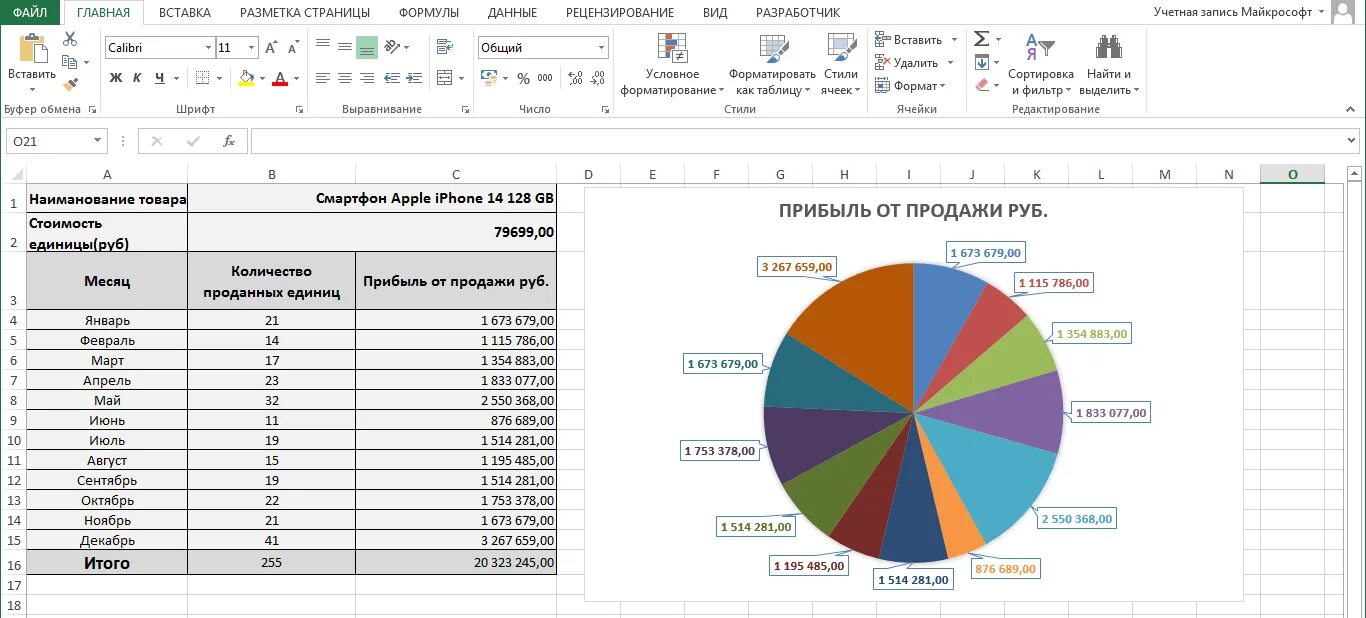Image resolution: width=1366 pixels, height=618 pixels.
Task: Apply yellow fill color to cell
Action: pos(246,78)
